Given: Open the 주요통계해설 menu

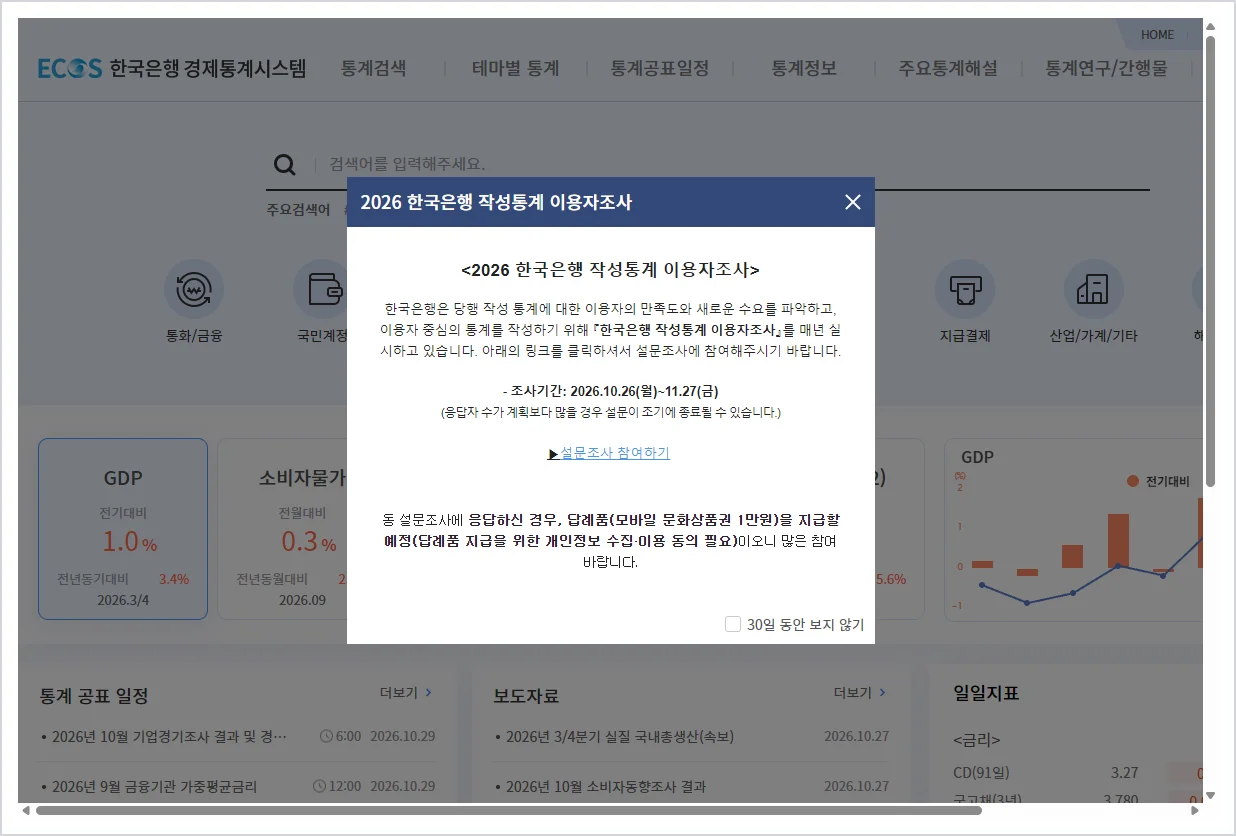Looking at the screenshot, I should (x=948, y=68).
